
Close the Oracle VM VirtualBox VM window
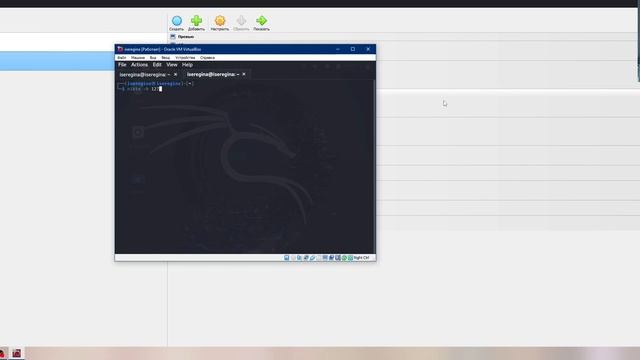pos(368,49)
